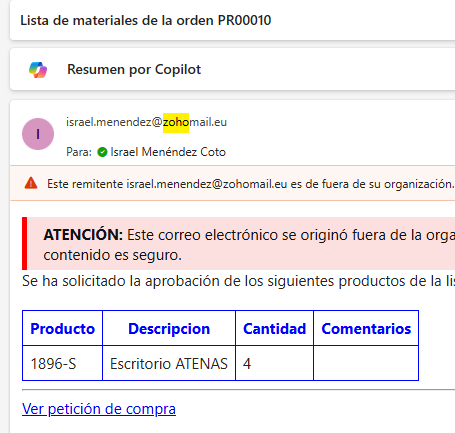Screen dimensions: 455x433
Task: Click the red ATENCIÓN notice block
Action: click(x=238, y=244)
